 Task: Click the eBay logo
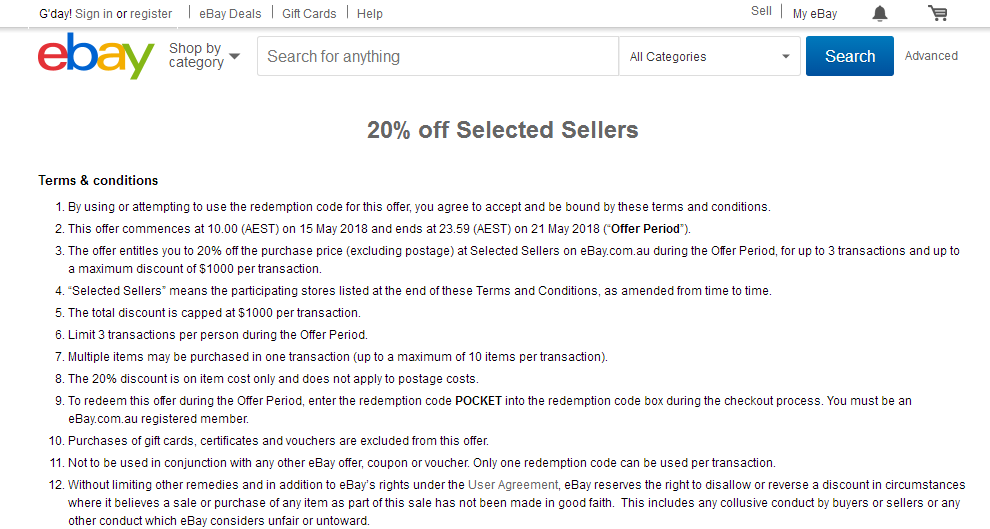pos(96,56)
